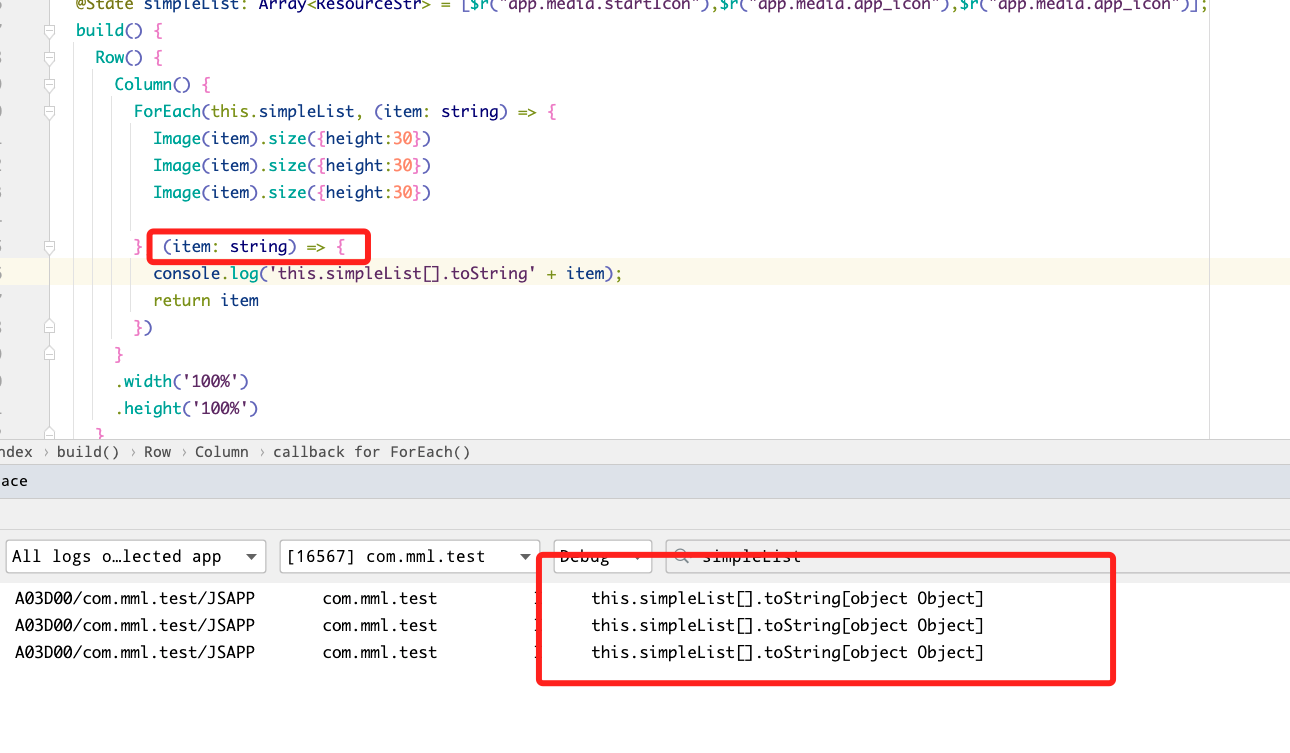This screenshot has height=753, width=1290.
Task: Click the ForEach(this.simpleList line
Action: [345, 111]
